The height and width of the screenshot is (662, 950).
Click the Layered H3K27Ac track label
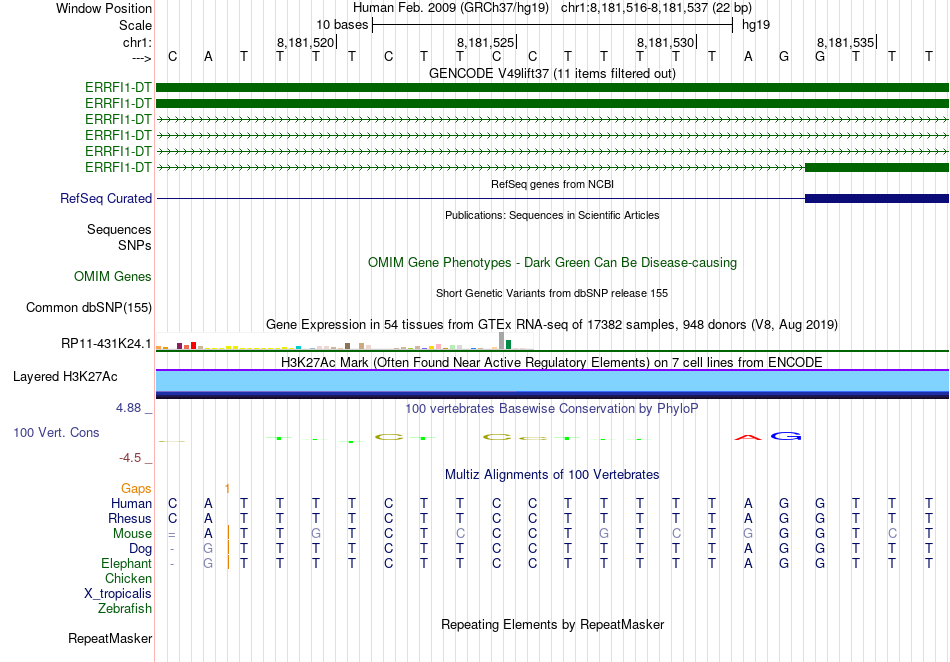click(65, 377)
